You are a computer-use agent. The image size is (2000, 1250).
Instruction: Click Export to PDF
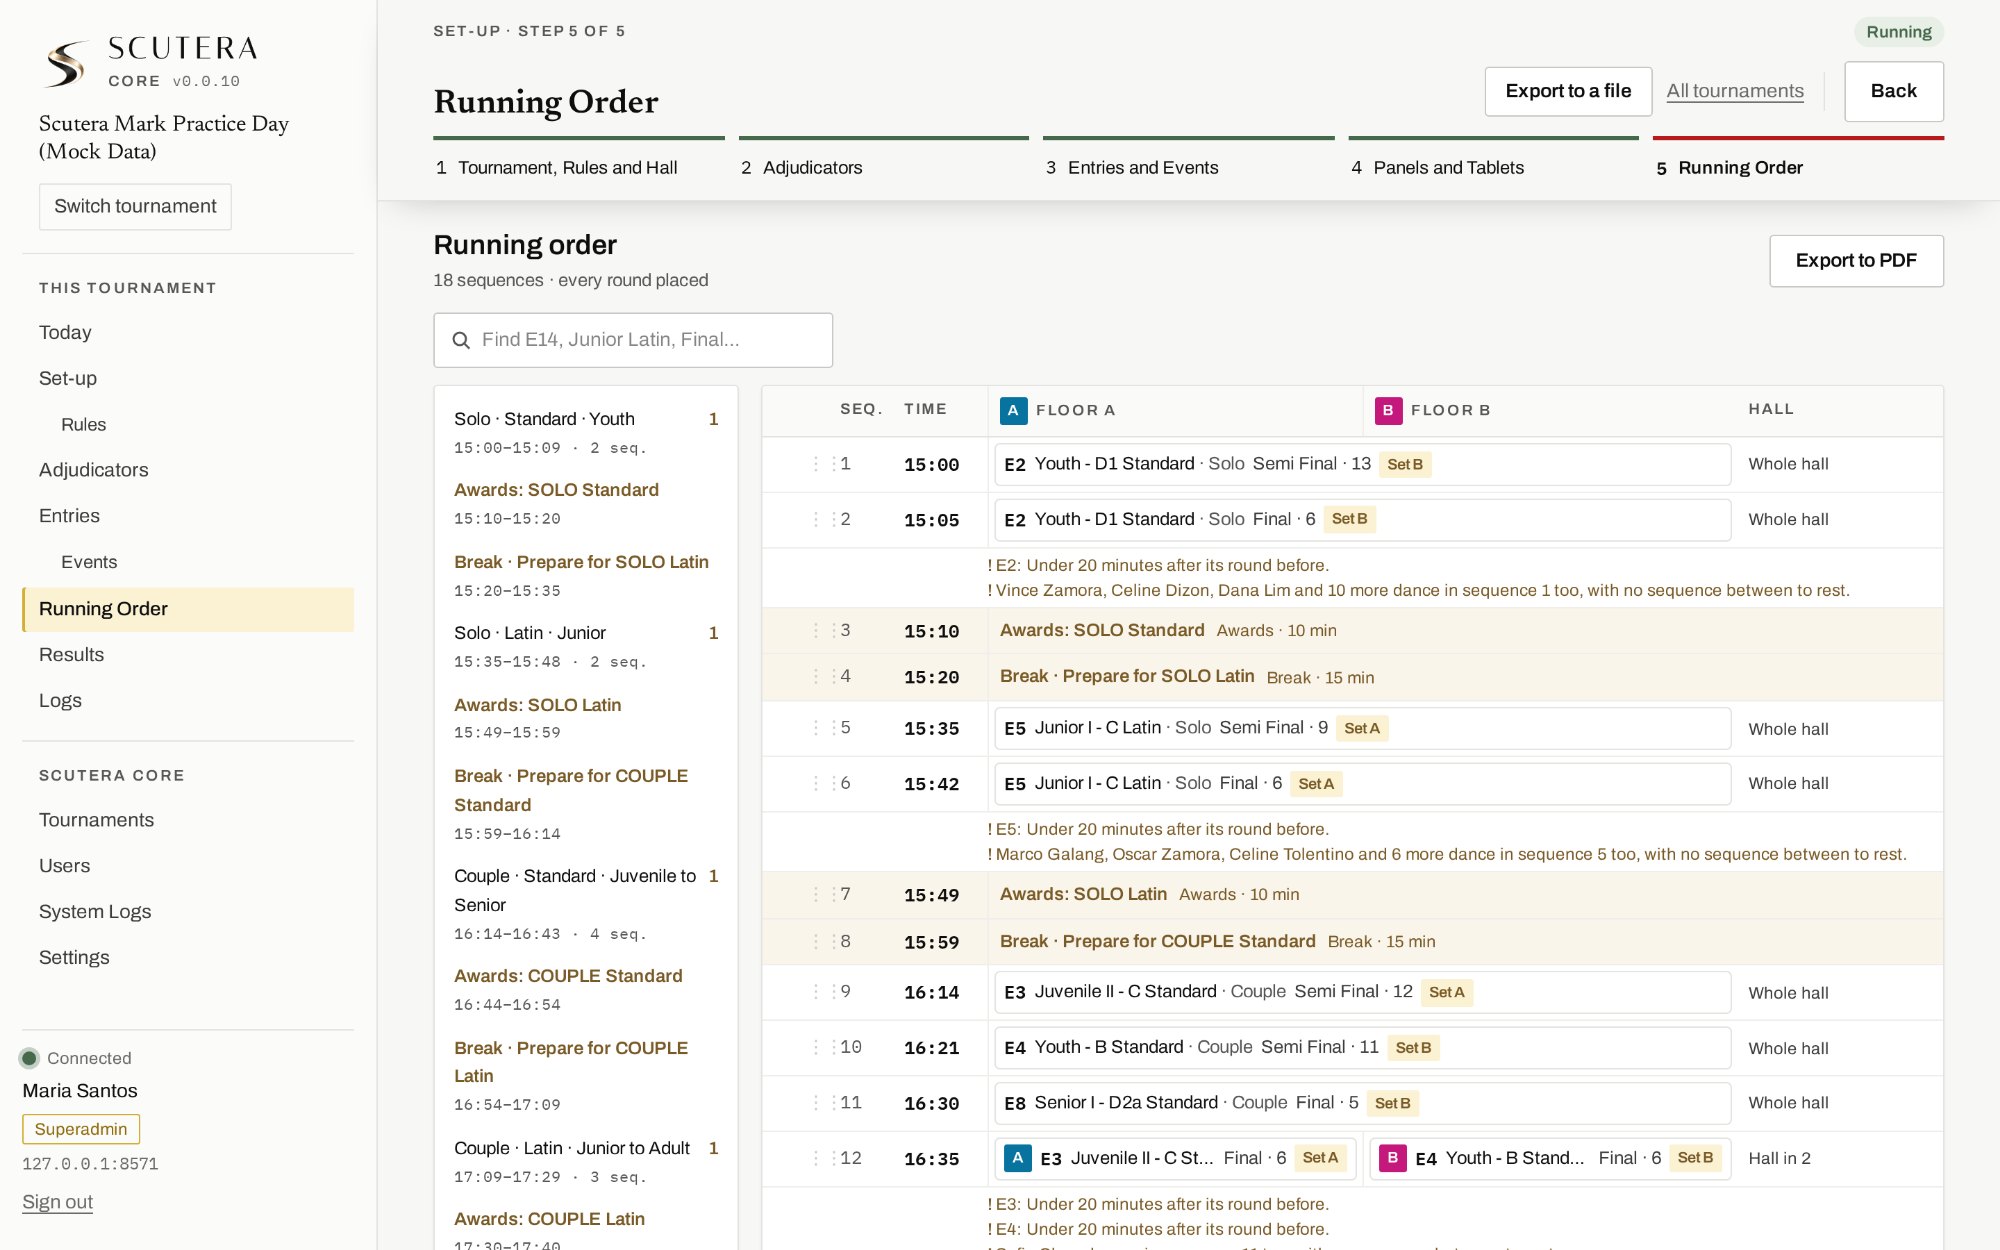1856,261
